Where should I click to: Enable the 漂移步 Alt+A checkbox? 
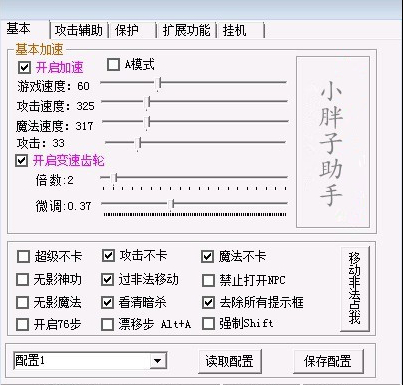pos(107,324)
